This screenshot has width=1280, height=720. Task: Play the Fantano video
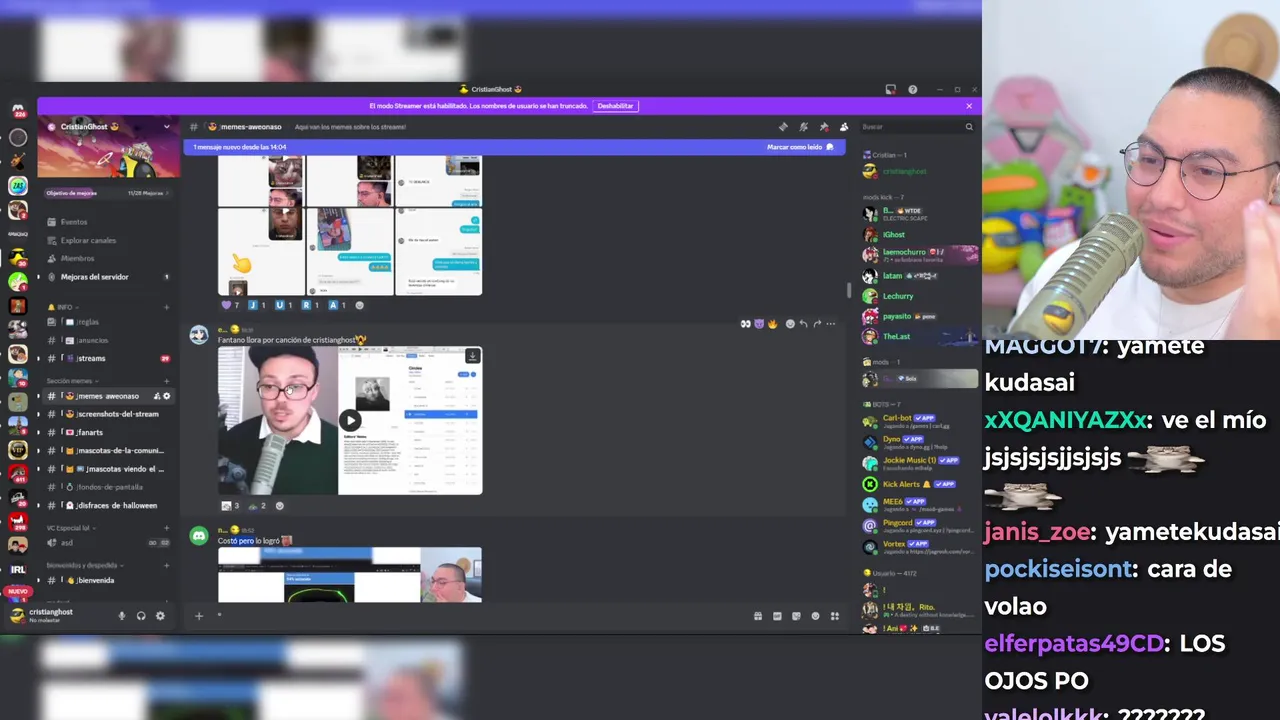click(x=349, y=421)
